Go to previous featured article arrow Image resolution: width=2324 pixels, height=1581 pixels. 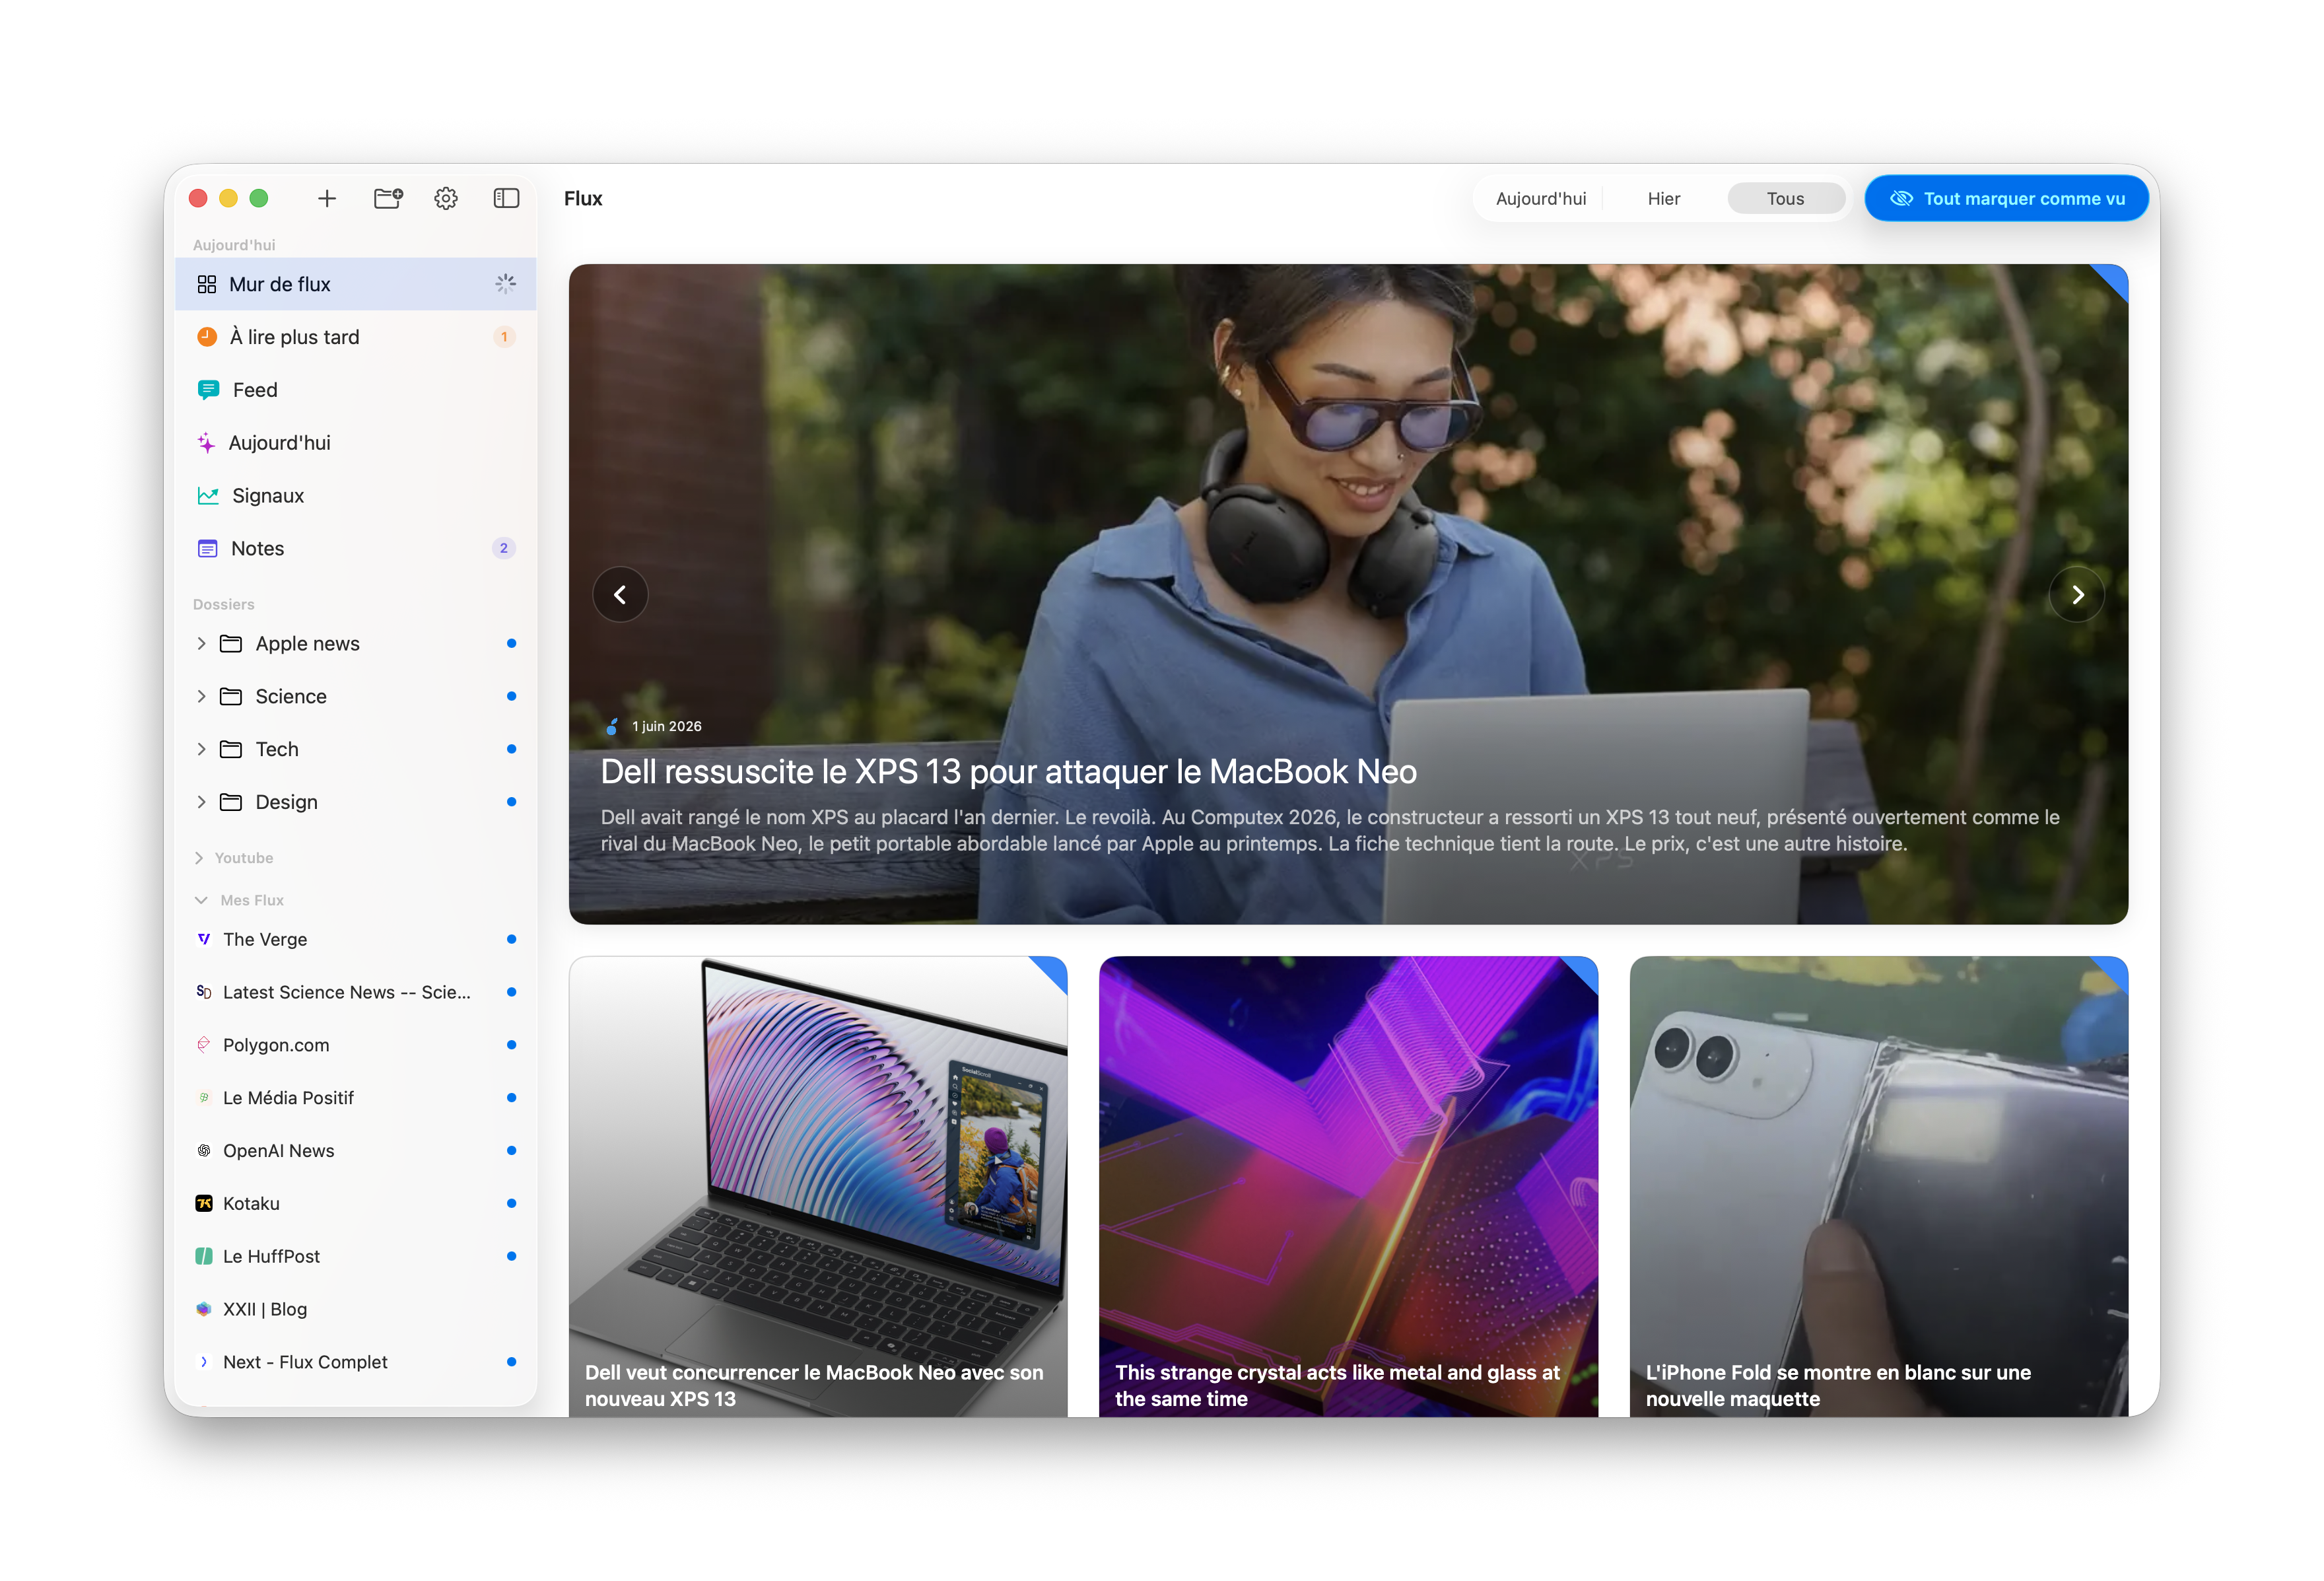click(620, 596)
